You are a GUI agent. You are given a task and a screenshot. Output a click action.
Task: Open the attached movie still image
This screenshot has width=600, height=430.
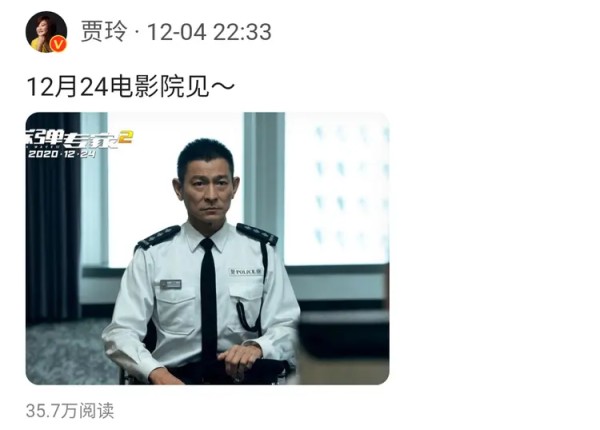[207, 248]
